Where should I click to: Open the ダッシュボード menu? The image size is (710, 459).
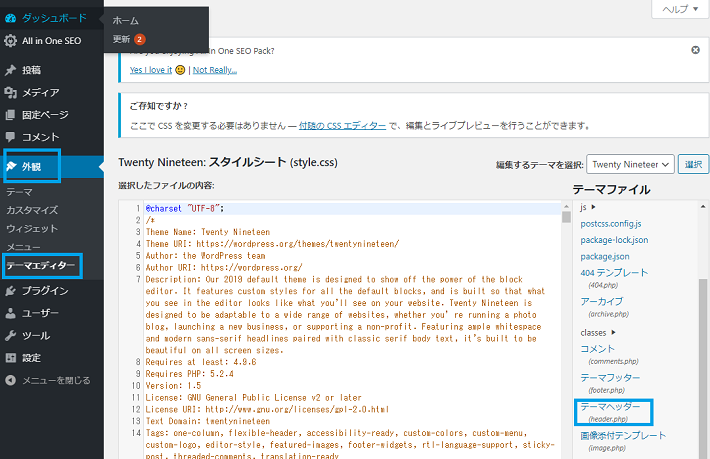52,18
